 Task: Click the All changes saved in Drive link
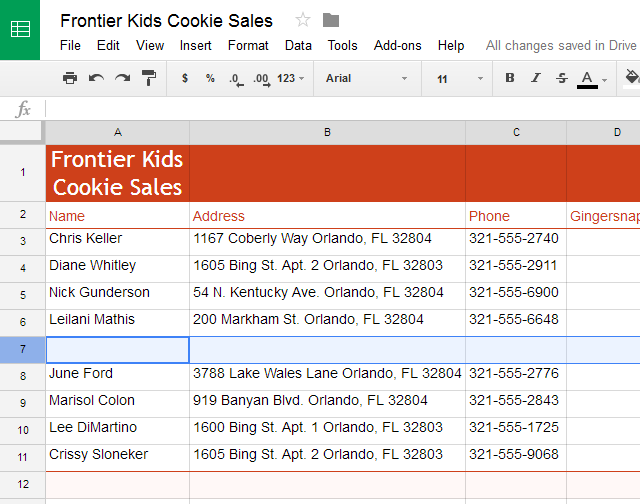(560, 45)
